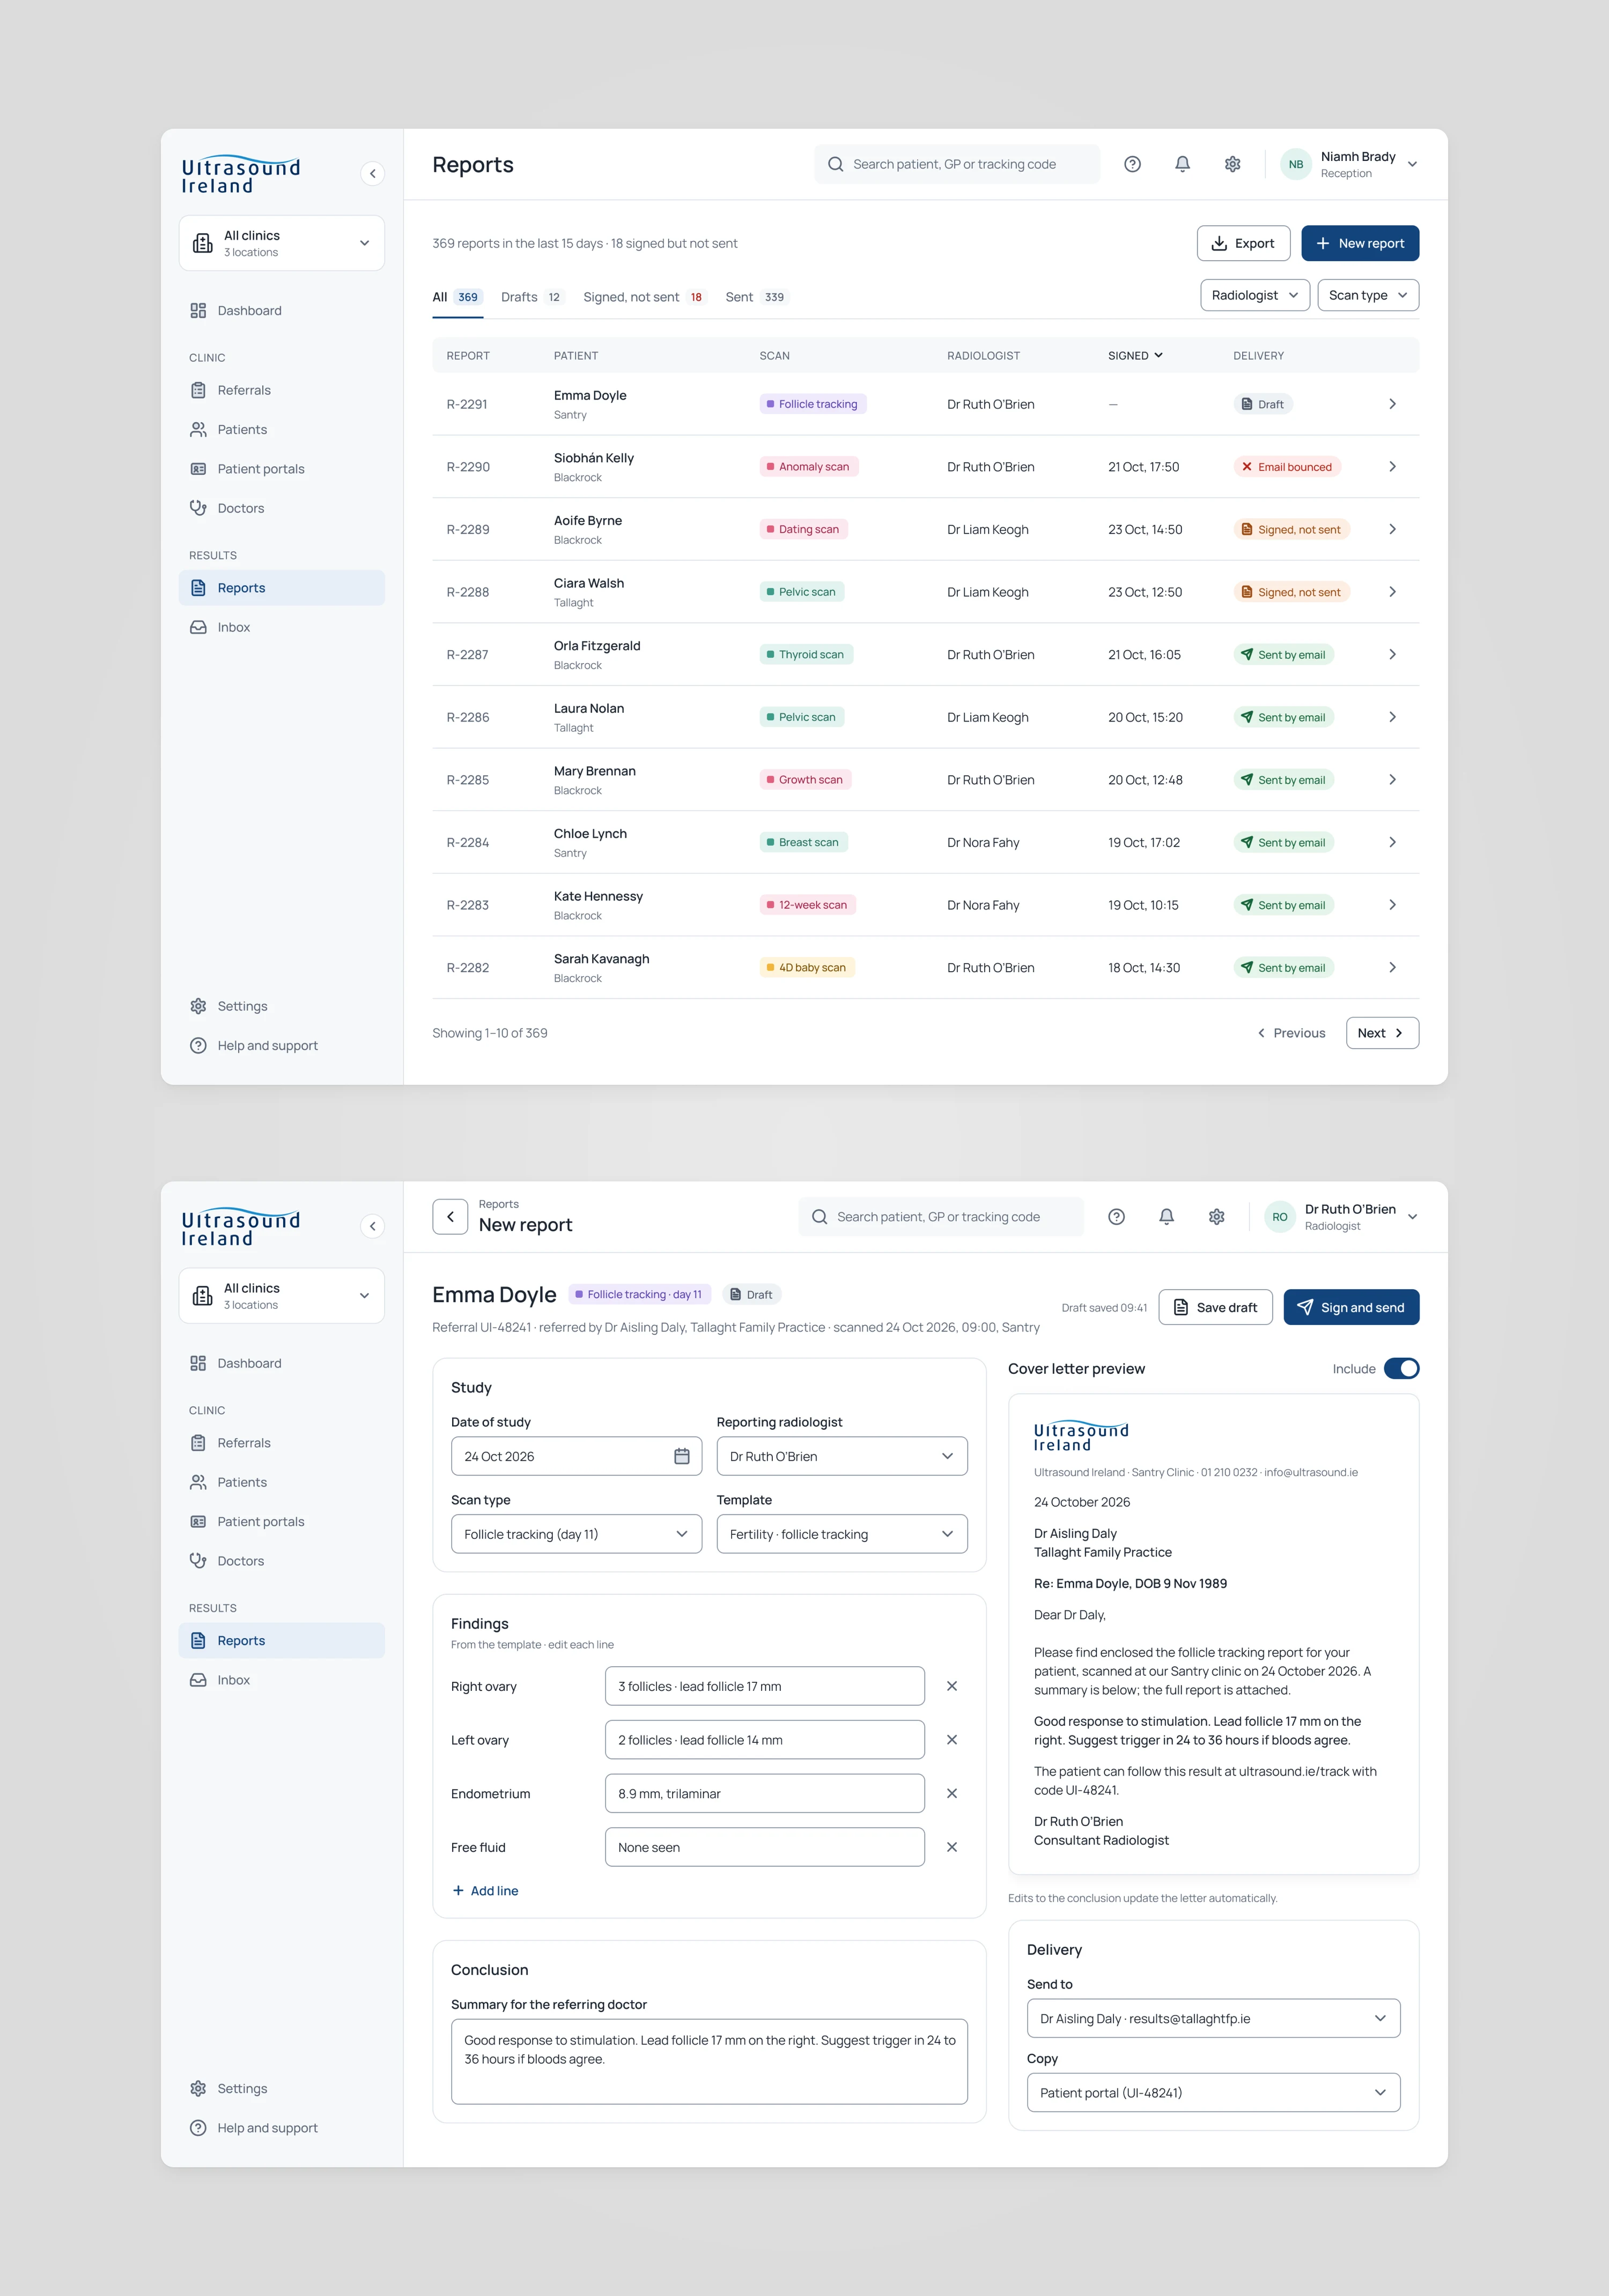
Task: Open row chevron for report R-2290
Action: [1392, 467]
